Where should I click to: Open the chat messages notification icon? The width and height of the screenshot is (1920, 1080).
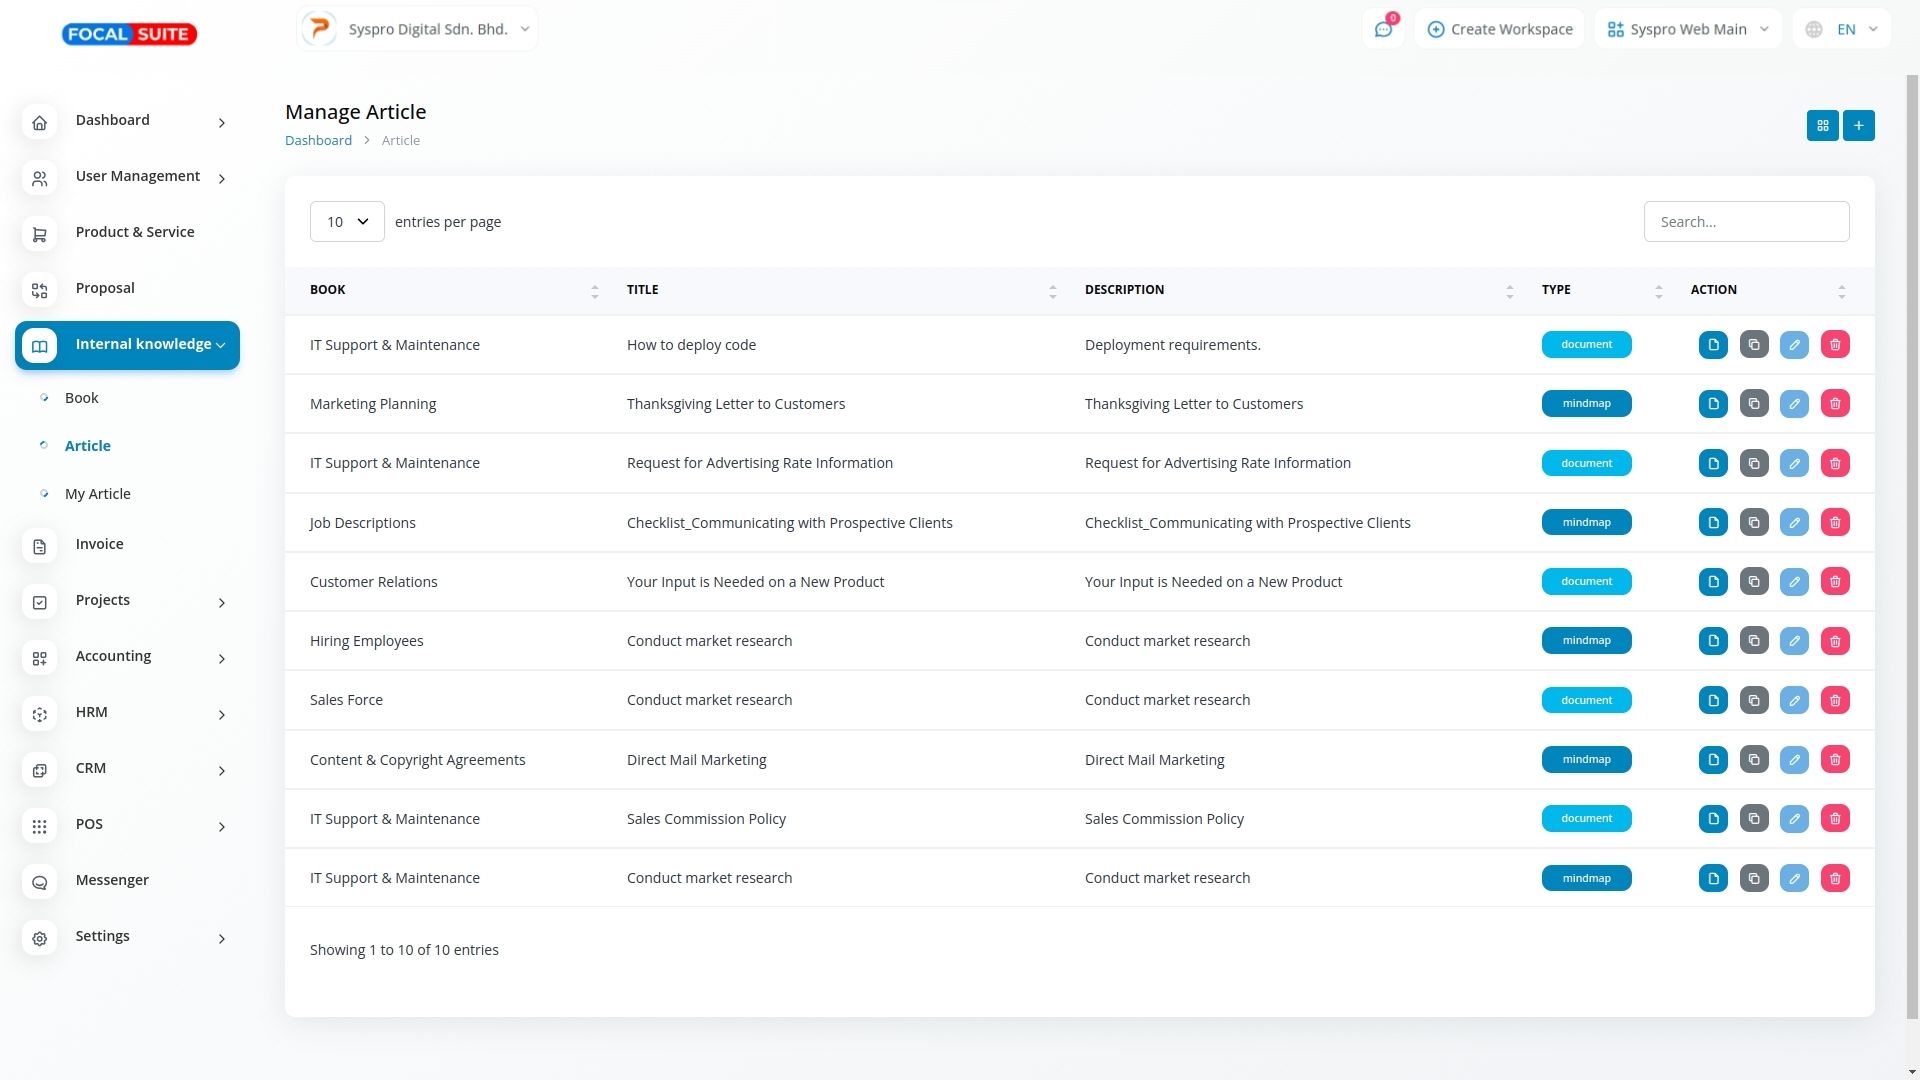[1383, 30]
